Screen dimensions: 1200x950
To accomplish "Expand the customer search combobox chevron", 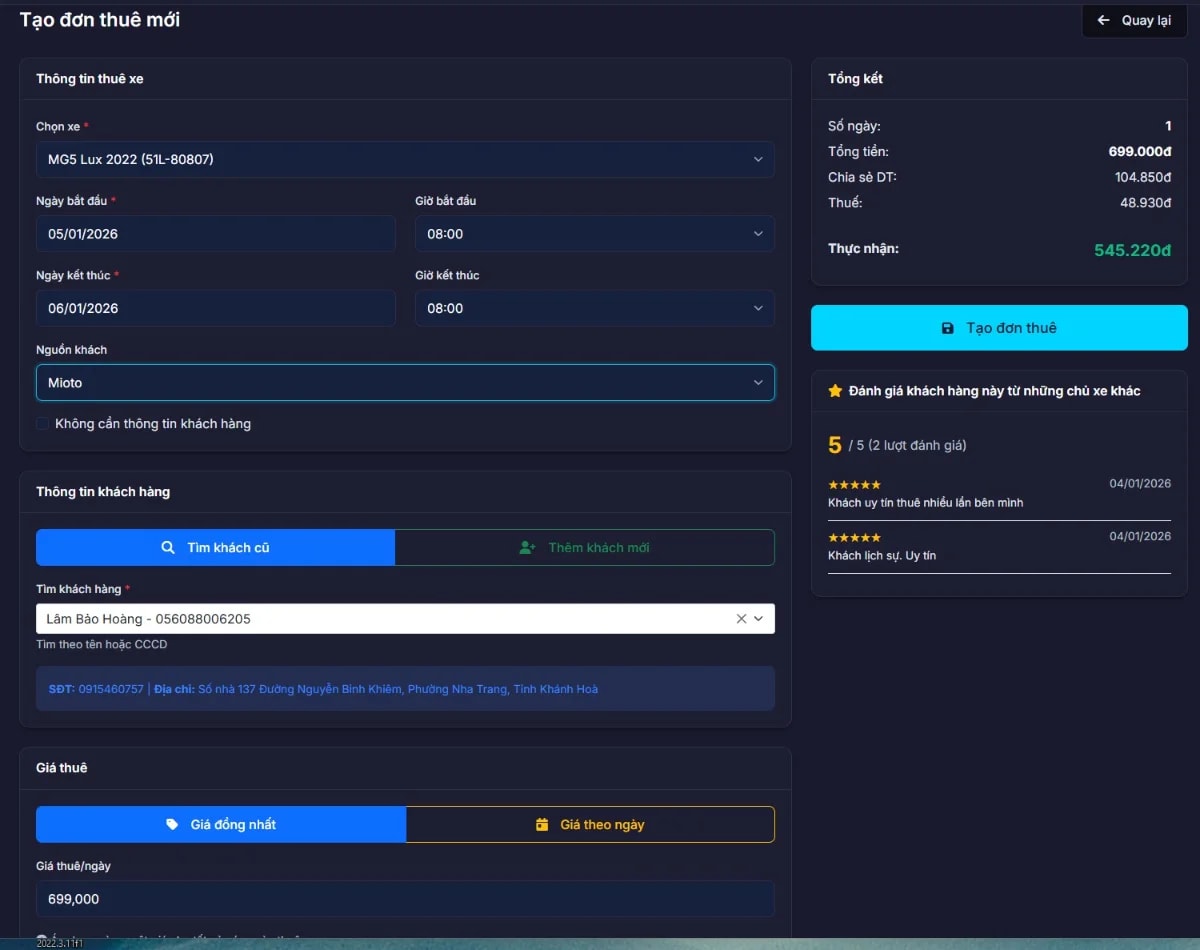I will pos(758,618).
